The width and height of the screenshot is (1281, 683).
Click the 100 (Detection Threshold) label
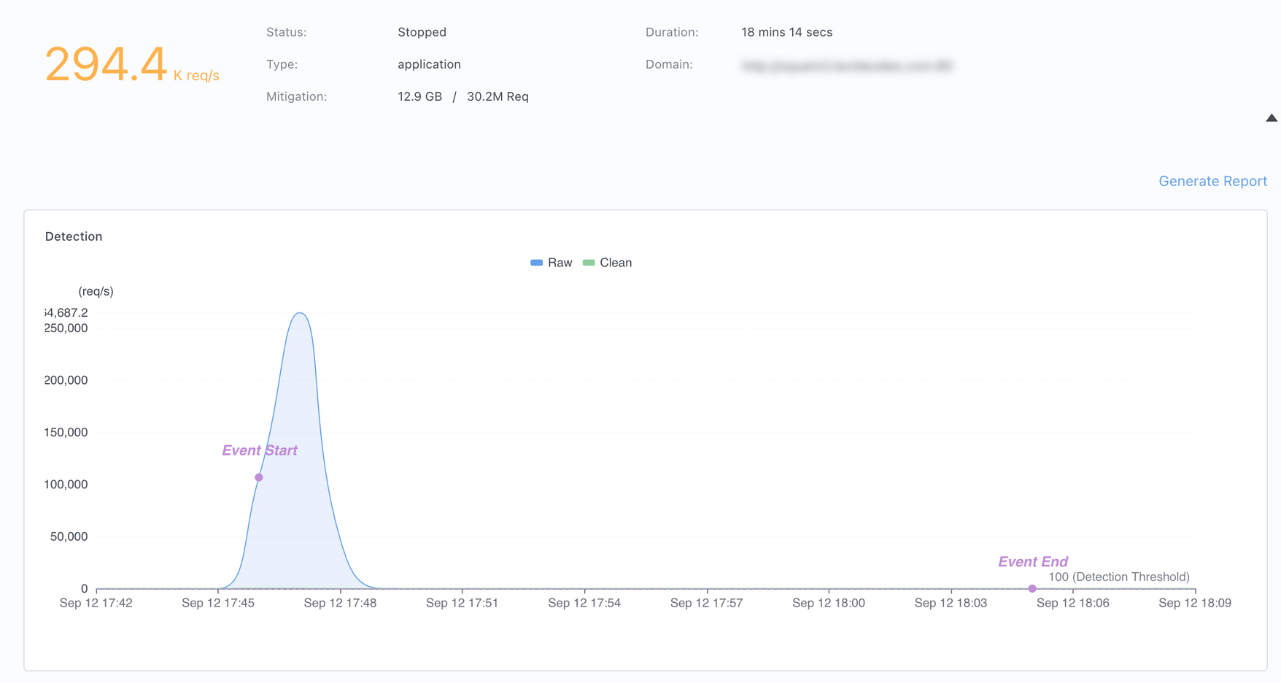click(x=1119, y=577)
